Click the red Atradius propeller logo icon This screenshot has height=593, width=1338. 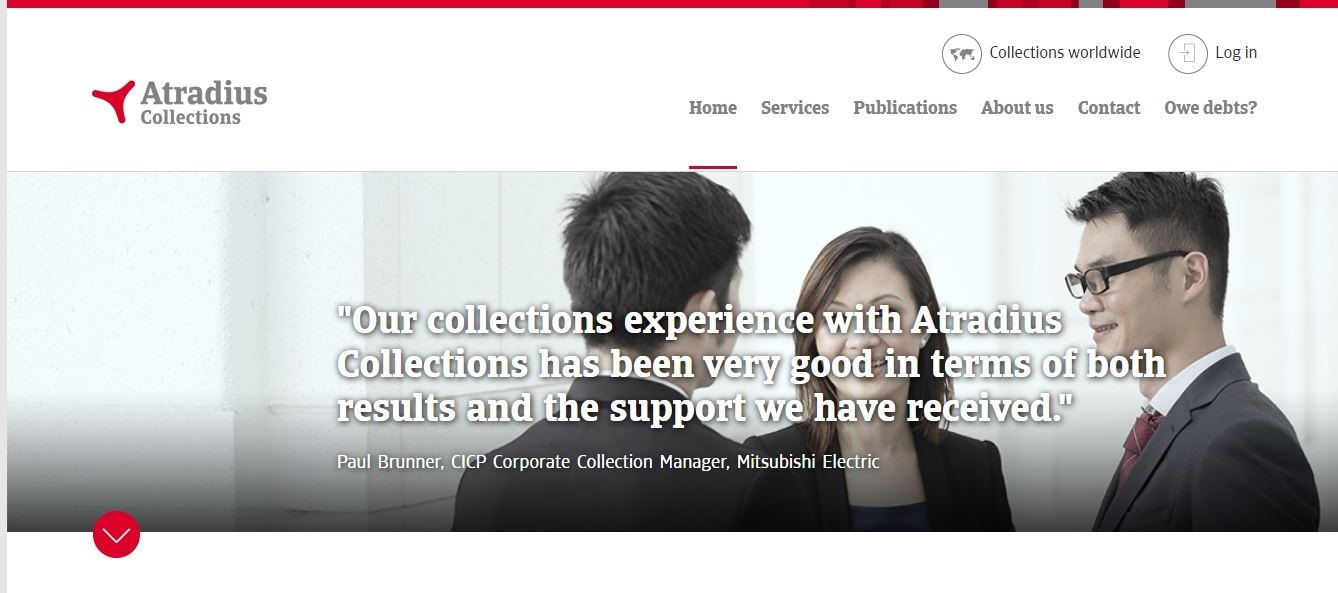point(113,101)
